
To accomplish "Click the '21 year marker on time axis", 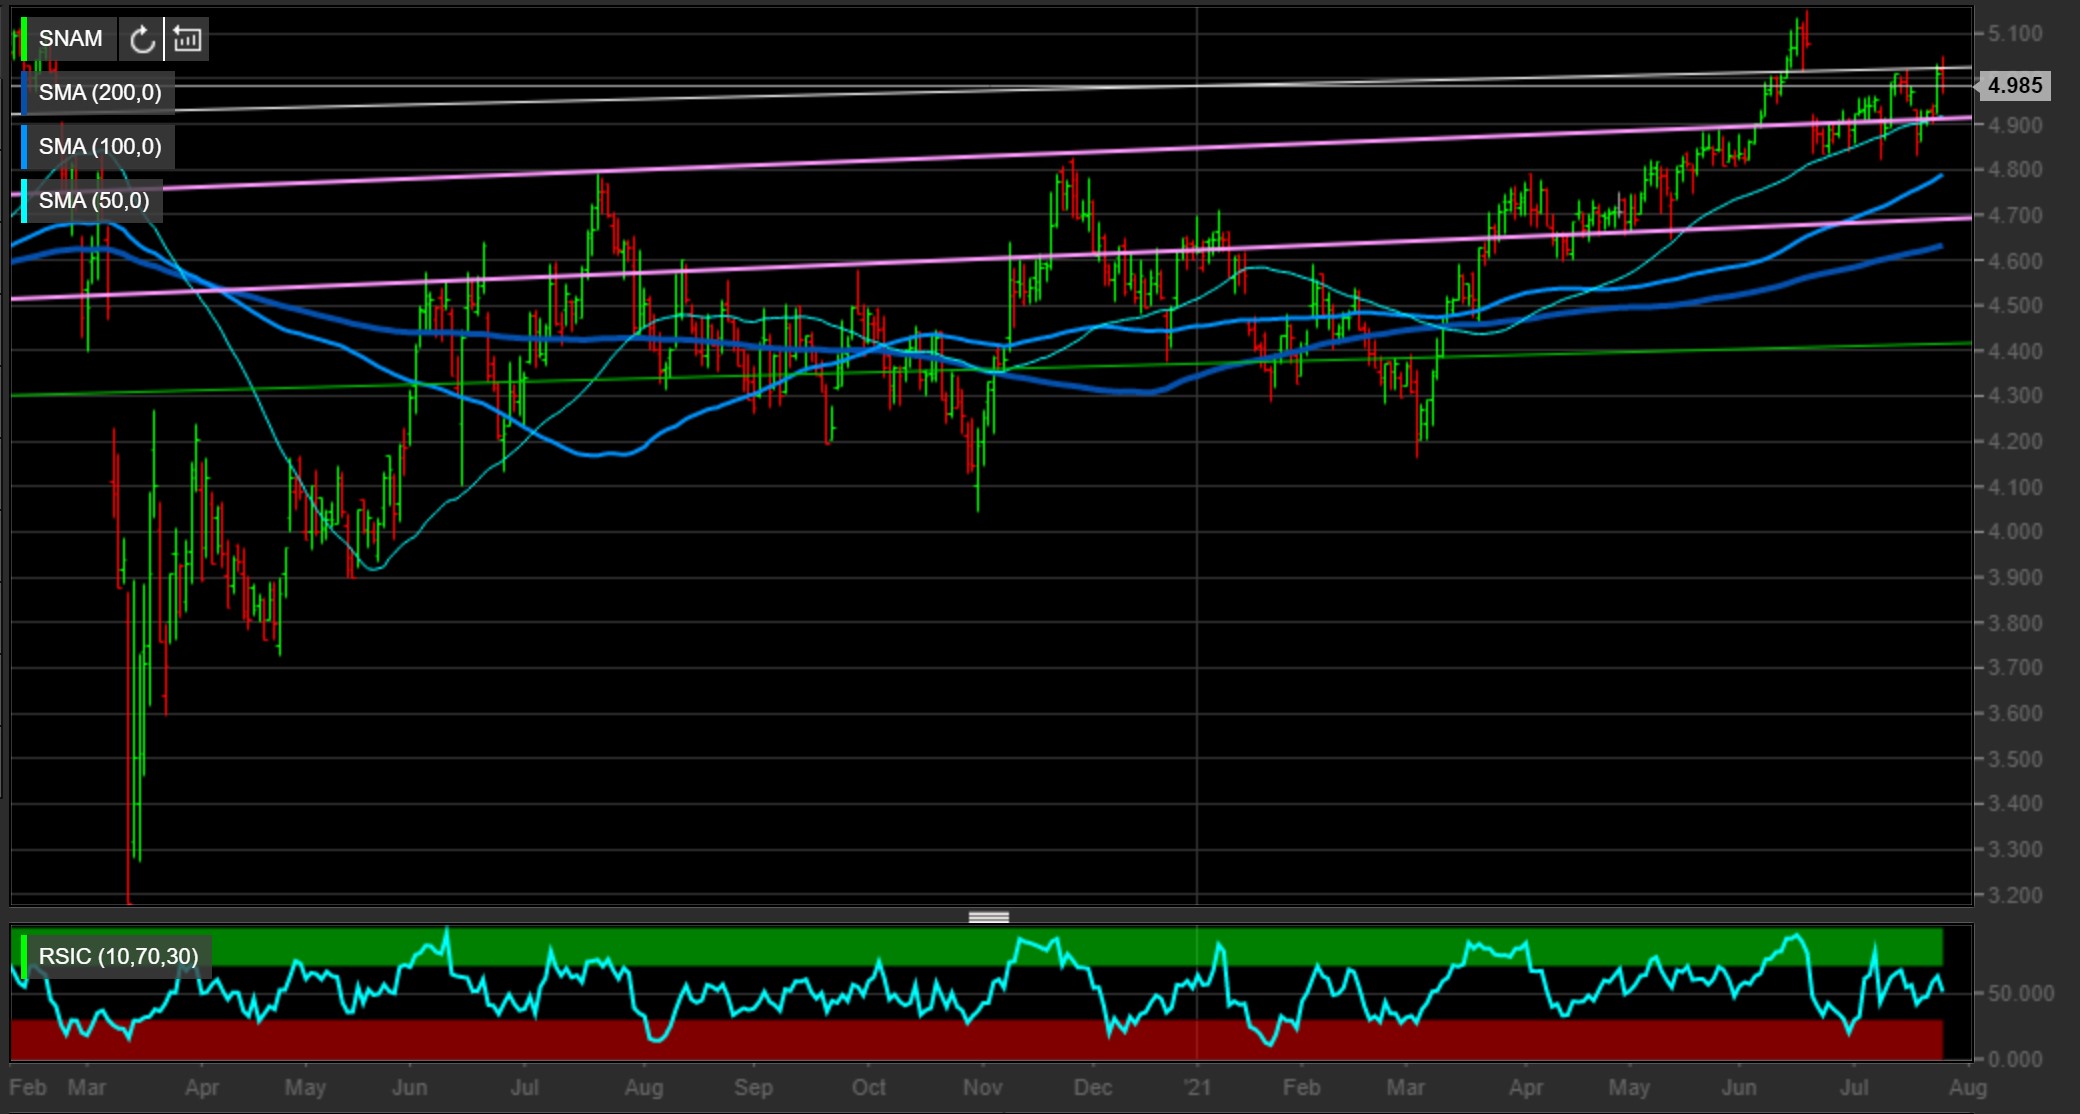I will coord(1196,1087).
